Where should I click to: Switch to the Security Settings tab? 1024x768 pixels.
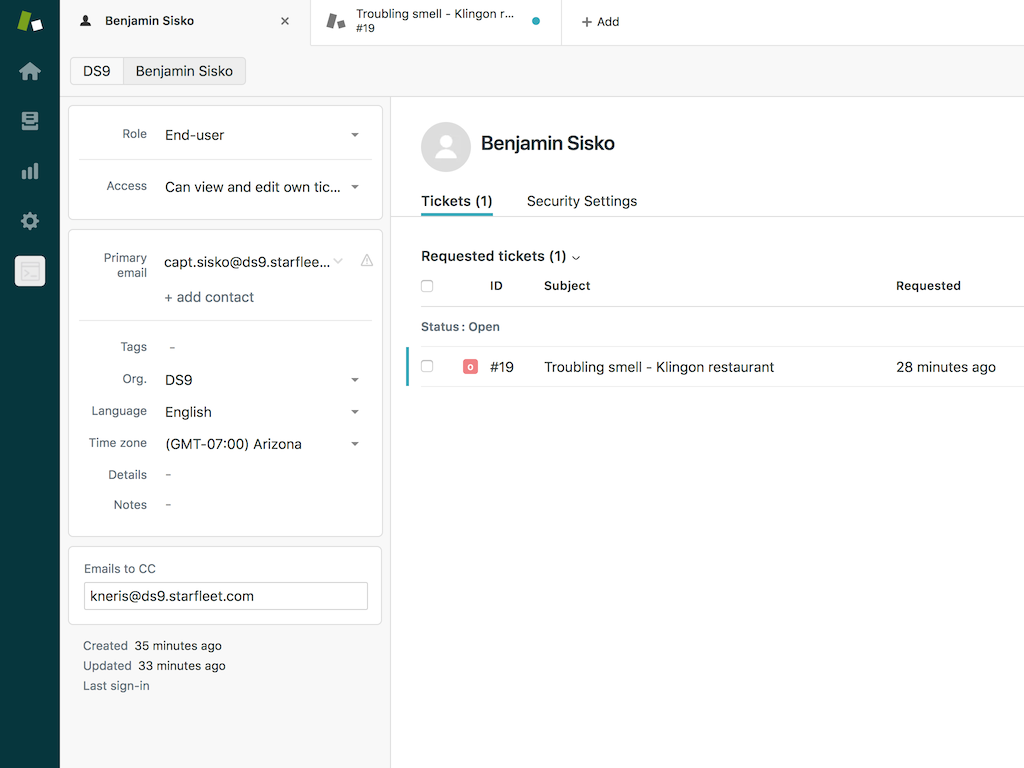pyautogui.click(x=581, y=201)
